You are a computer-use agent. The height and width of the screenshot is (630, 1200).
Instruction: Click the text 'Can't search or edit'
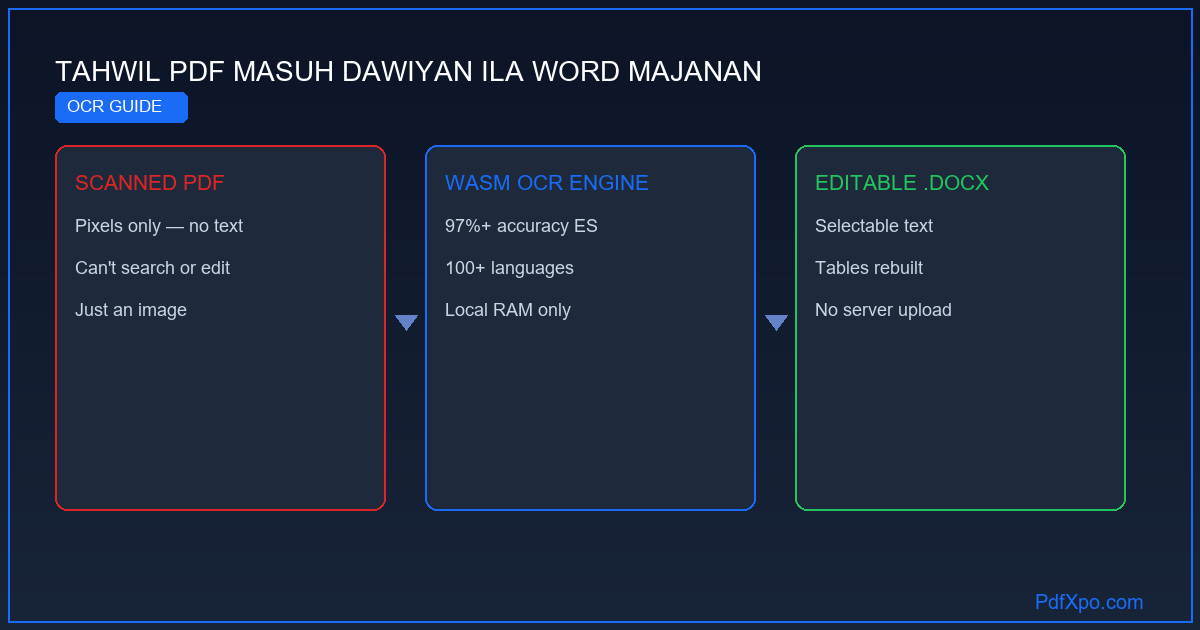(153, 268)
